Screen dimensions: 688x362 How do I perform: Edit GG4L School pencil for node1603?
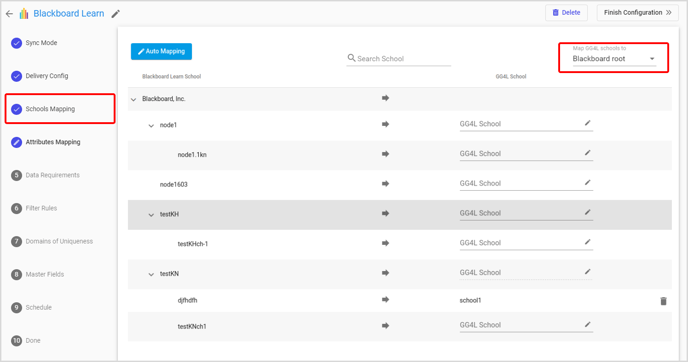coord(588,183)
